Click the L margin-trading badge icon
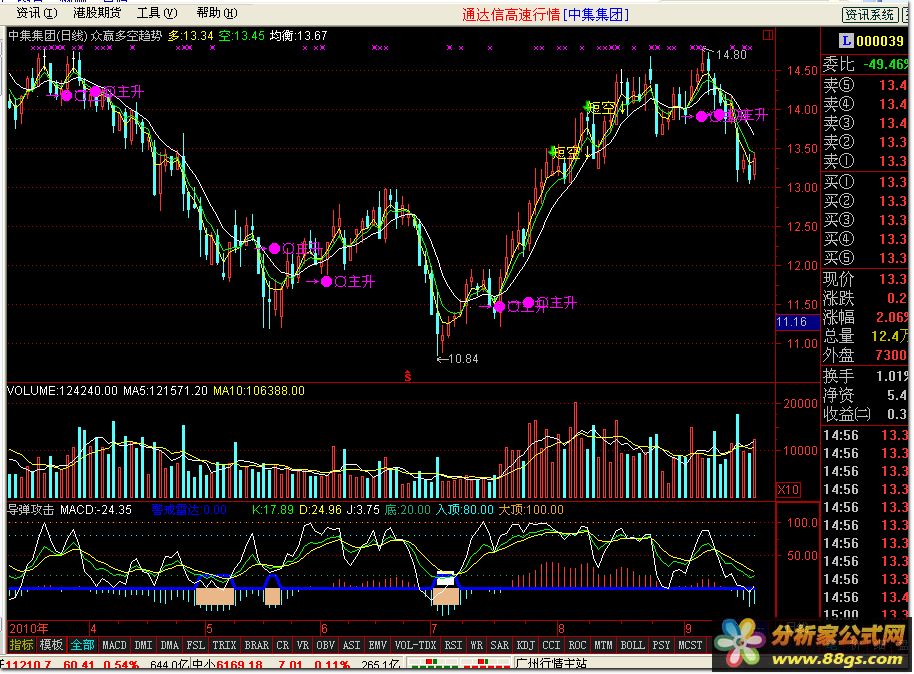The height and width of the screenshot is (674, 914). click(846, 41)
